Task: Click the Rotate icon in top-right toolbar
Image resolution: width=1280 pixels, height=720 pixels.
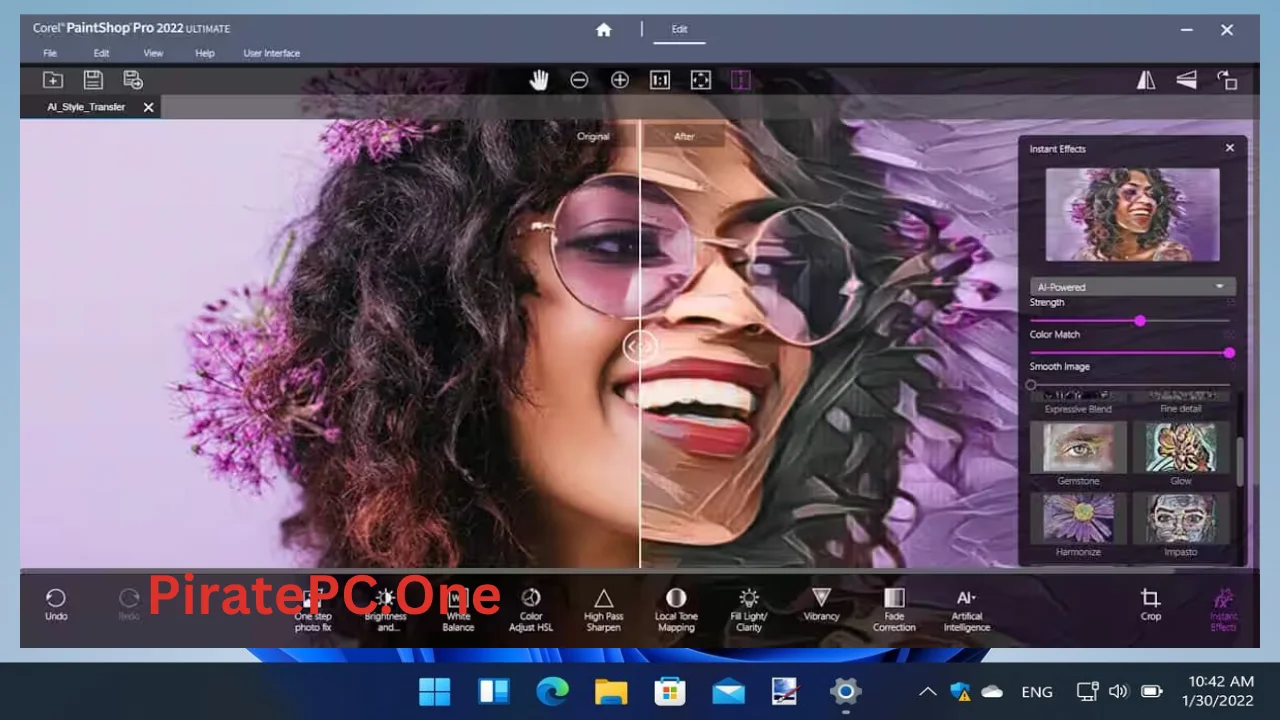Action: (x=1227, y=80)
